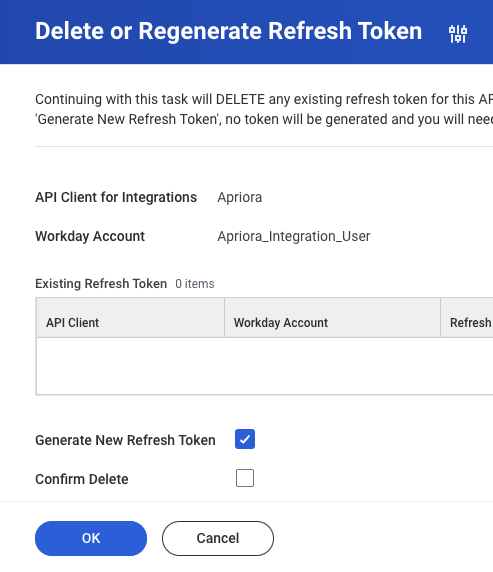Click the Generate New Refresh Token label

coord(125,440)
